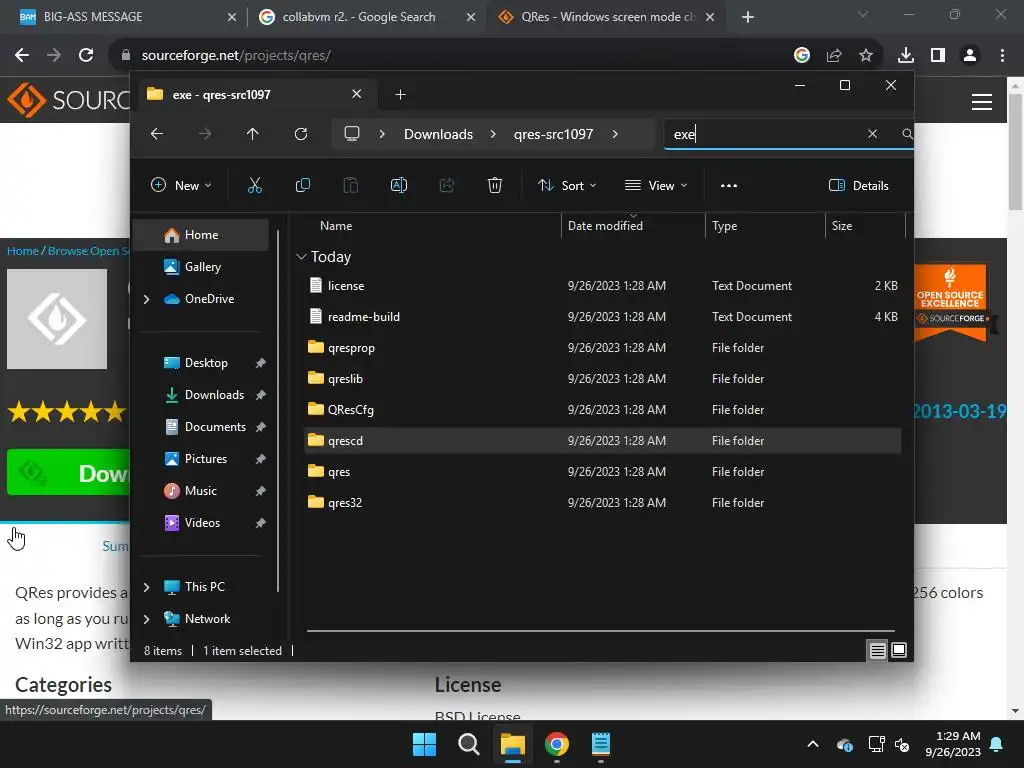Image resolution: width=1024 pixels, height=768 pixels.
Task: Bookmark this page with the star icon
Action: (866, 56)
